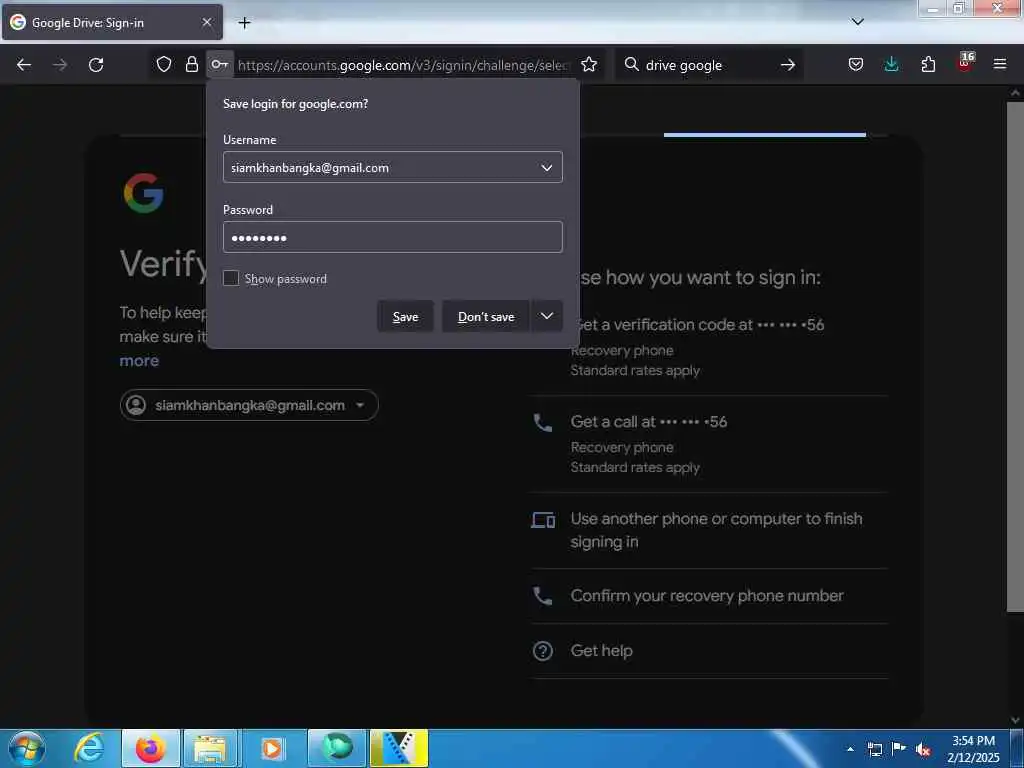Click the muted volume speaker tray icon
Image resolution: width=1024 pixels, height=768 pixels.
click(923, 749)
